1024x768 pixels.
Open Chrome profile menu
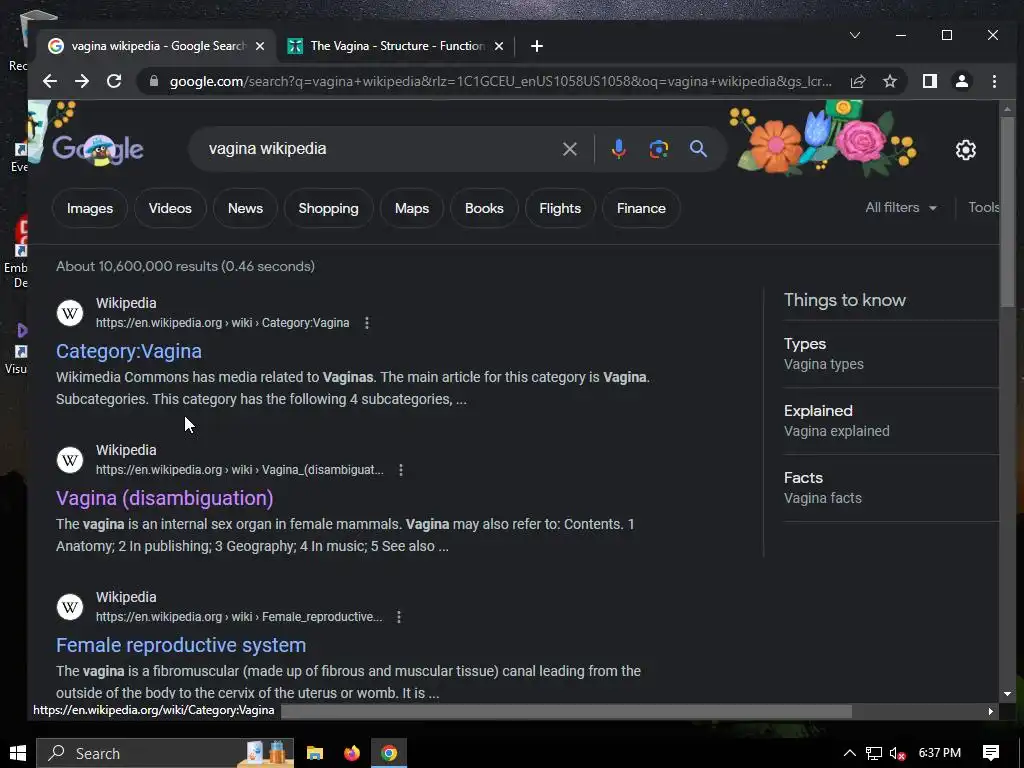(961, 81)
